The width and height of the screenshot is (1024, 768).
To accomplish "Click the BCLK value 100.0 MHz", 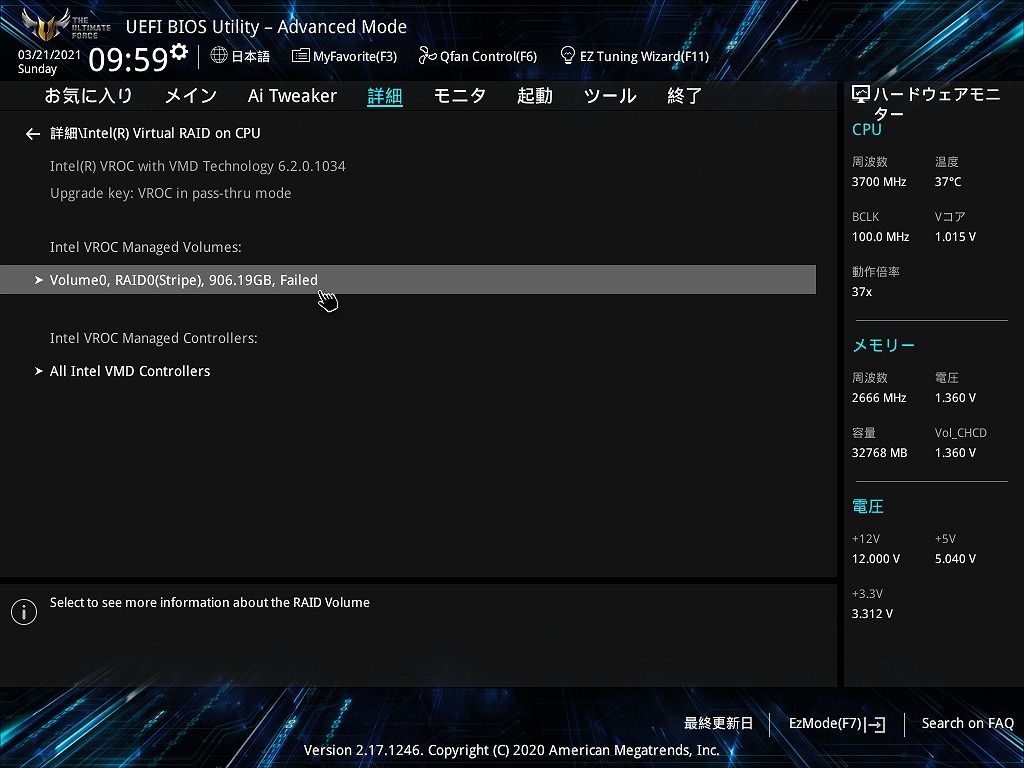I will point(880,237).
